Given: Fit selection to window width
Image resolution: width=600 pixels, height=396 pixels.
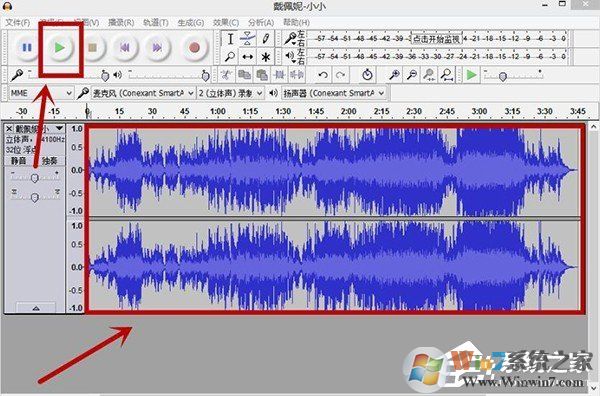Looking at the screenshot, I should (x=429, y=75).
